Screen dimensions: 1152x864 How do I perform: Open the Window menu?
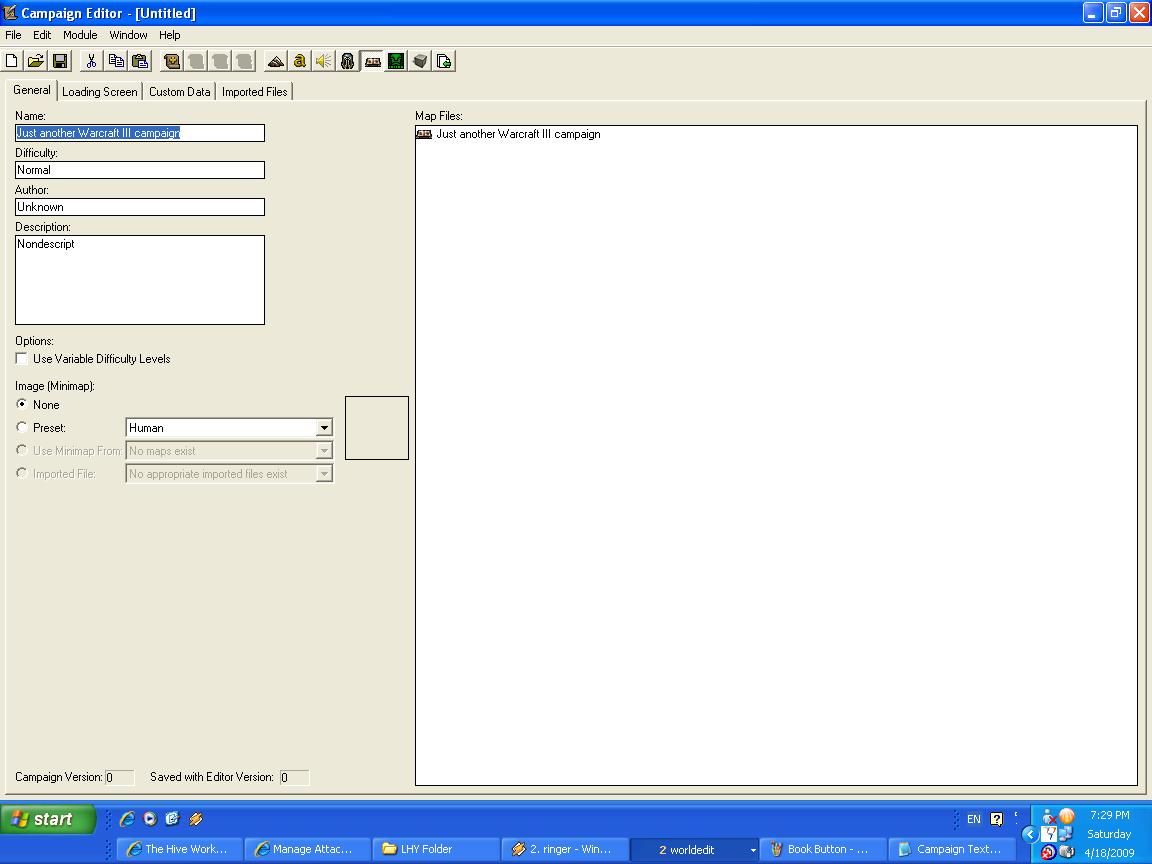[129, 35]
